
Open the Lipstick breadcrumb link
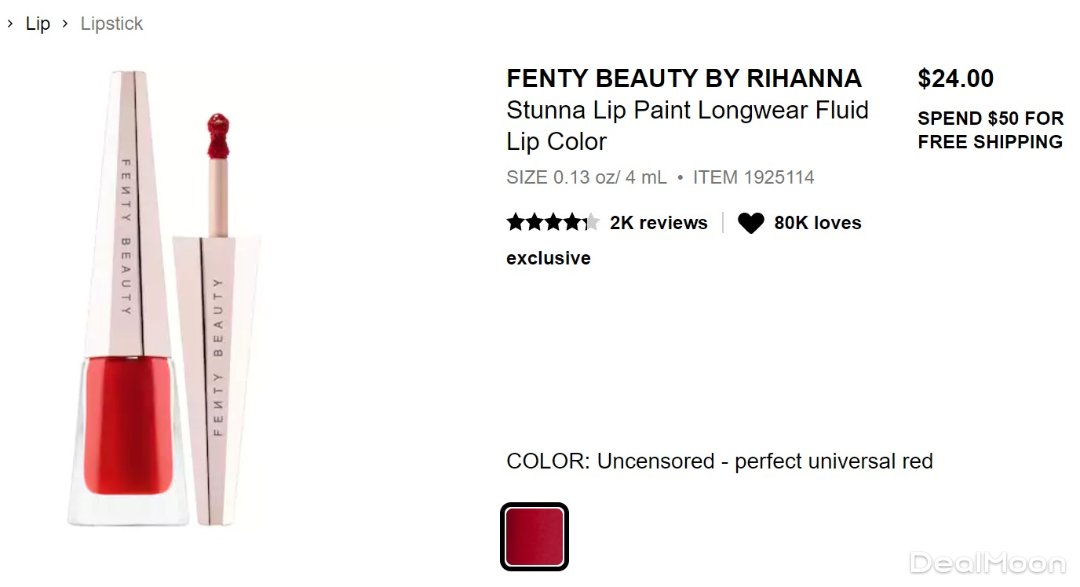[x=112, y=24]
